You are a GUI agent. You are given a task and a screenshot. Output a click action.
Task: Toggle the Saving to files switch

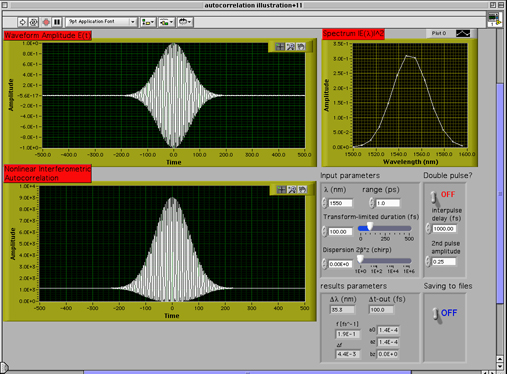436,314
